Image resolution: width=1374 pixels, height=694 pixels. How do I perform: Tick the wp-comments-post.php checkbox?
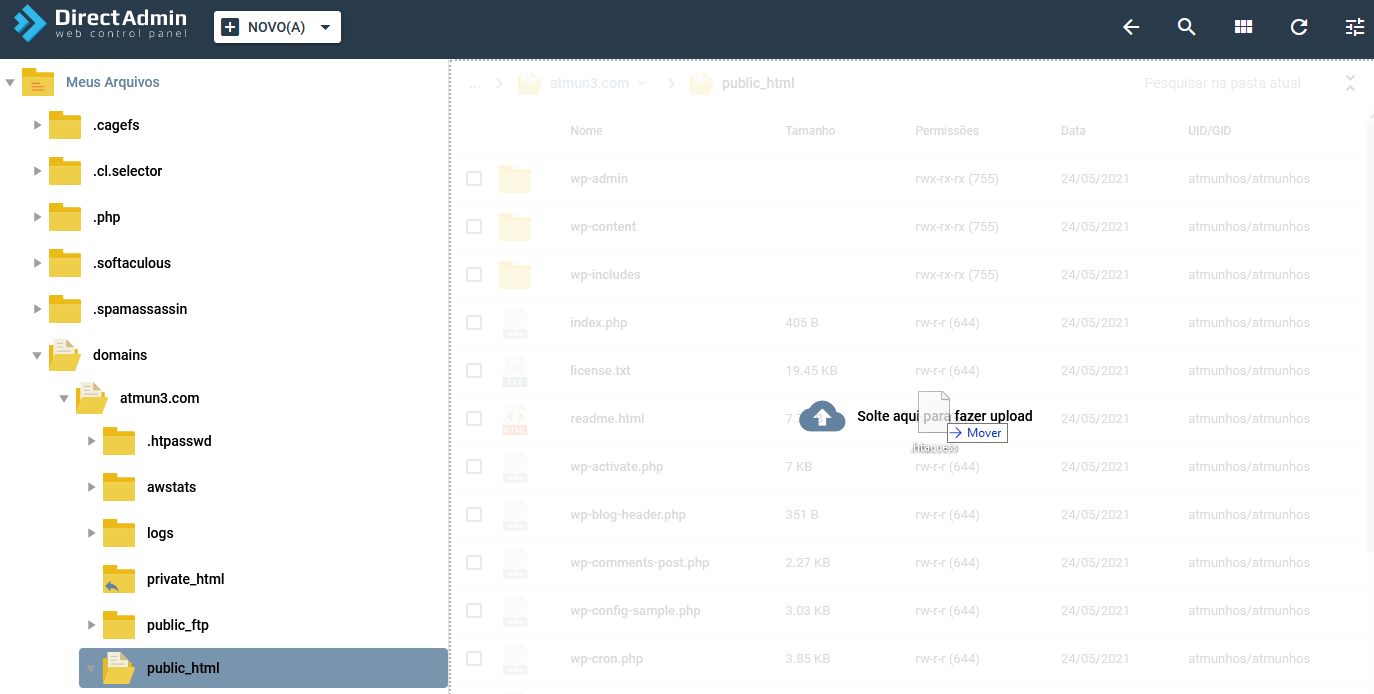[474, 562]
